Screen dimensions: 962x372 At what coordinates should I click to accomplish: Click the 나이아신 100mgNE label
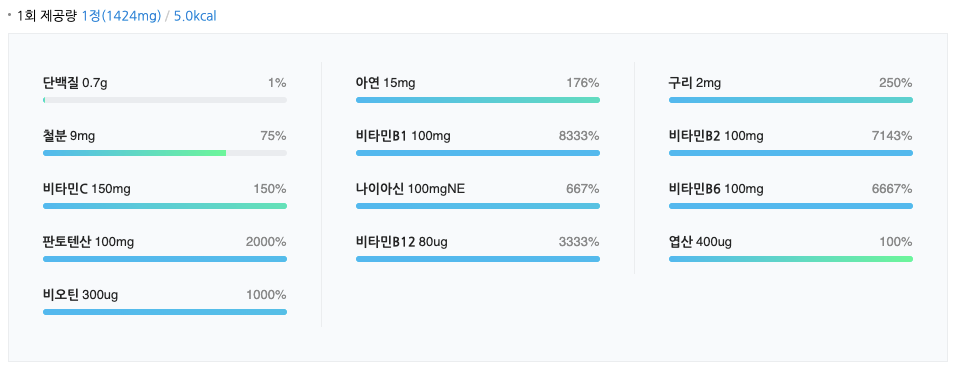coord(410,189)
